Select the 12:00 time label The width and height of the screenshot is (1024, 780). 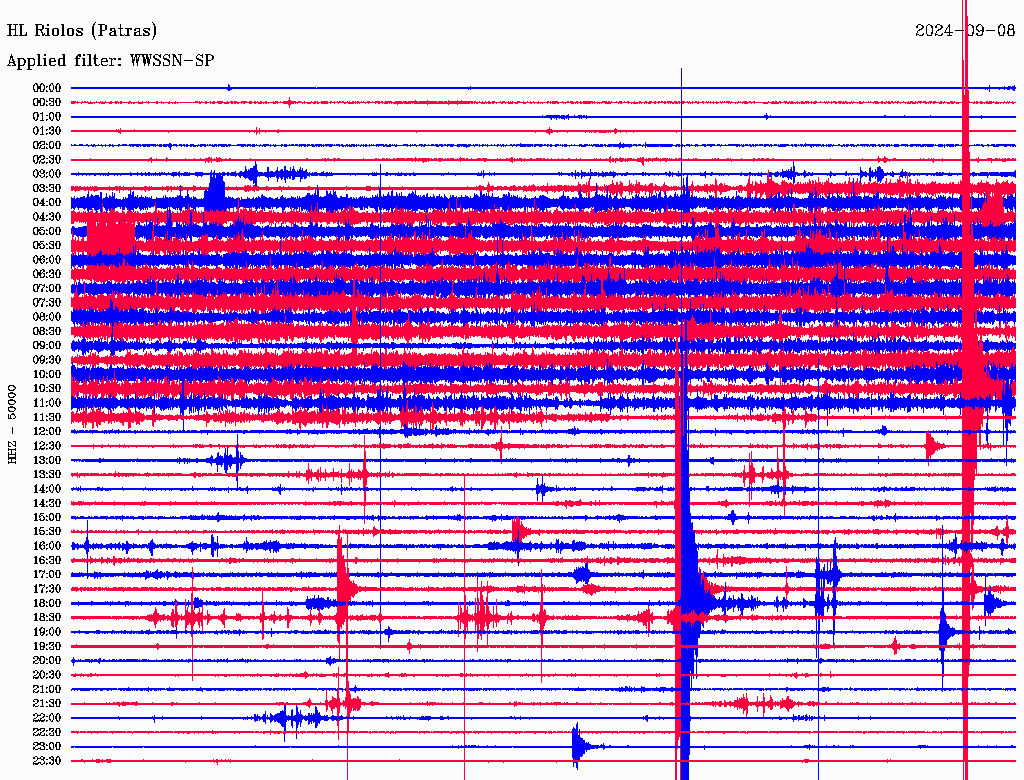tap(47, 432)
